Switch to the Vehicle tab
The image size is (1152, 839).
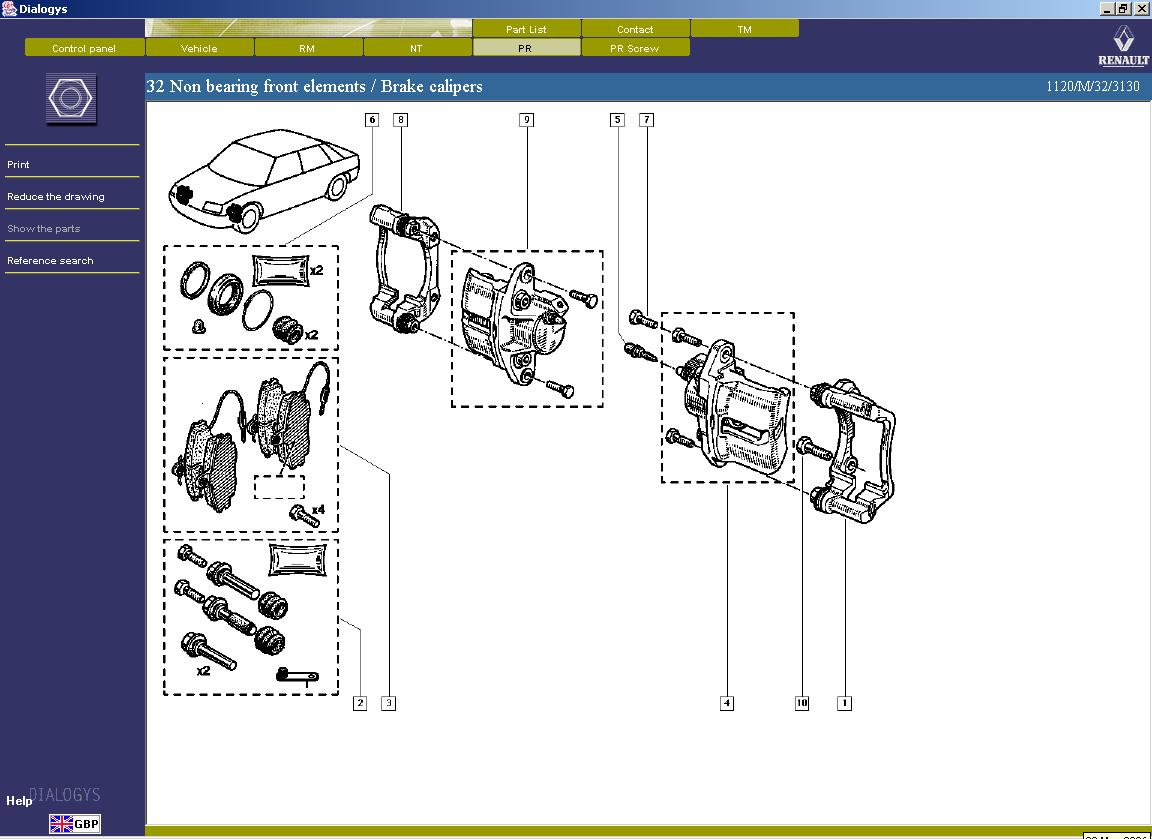click(x=199, y=48)
